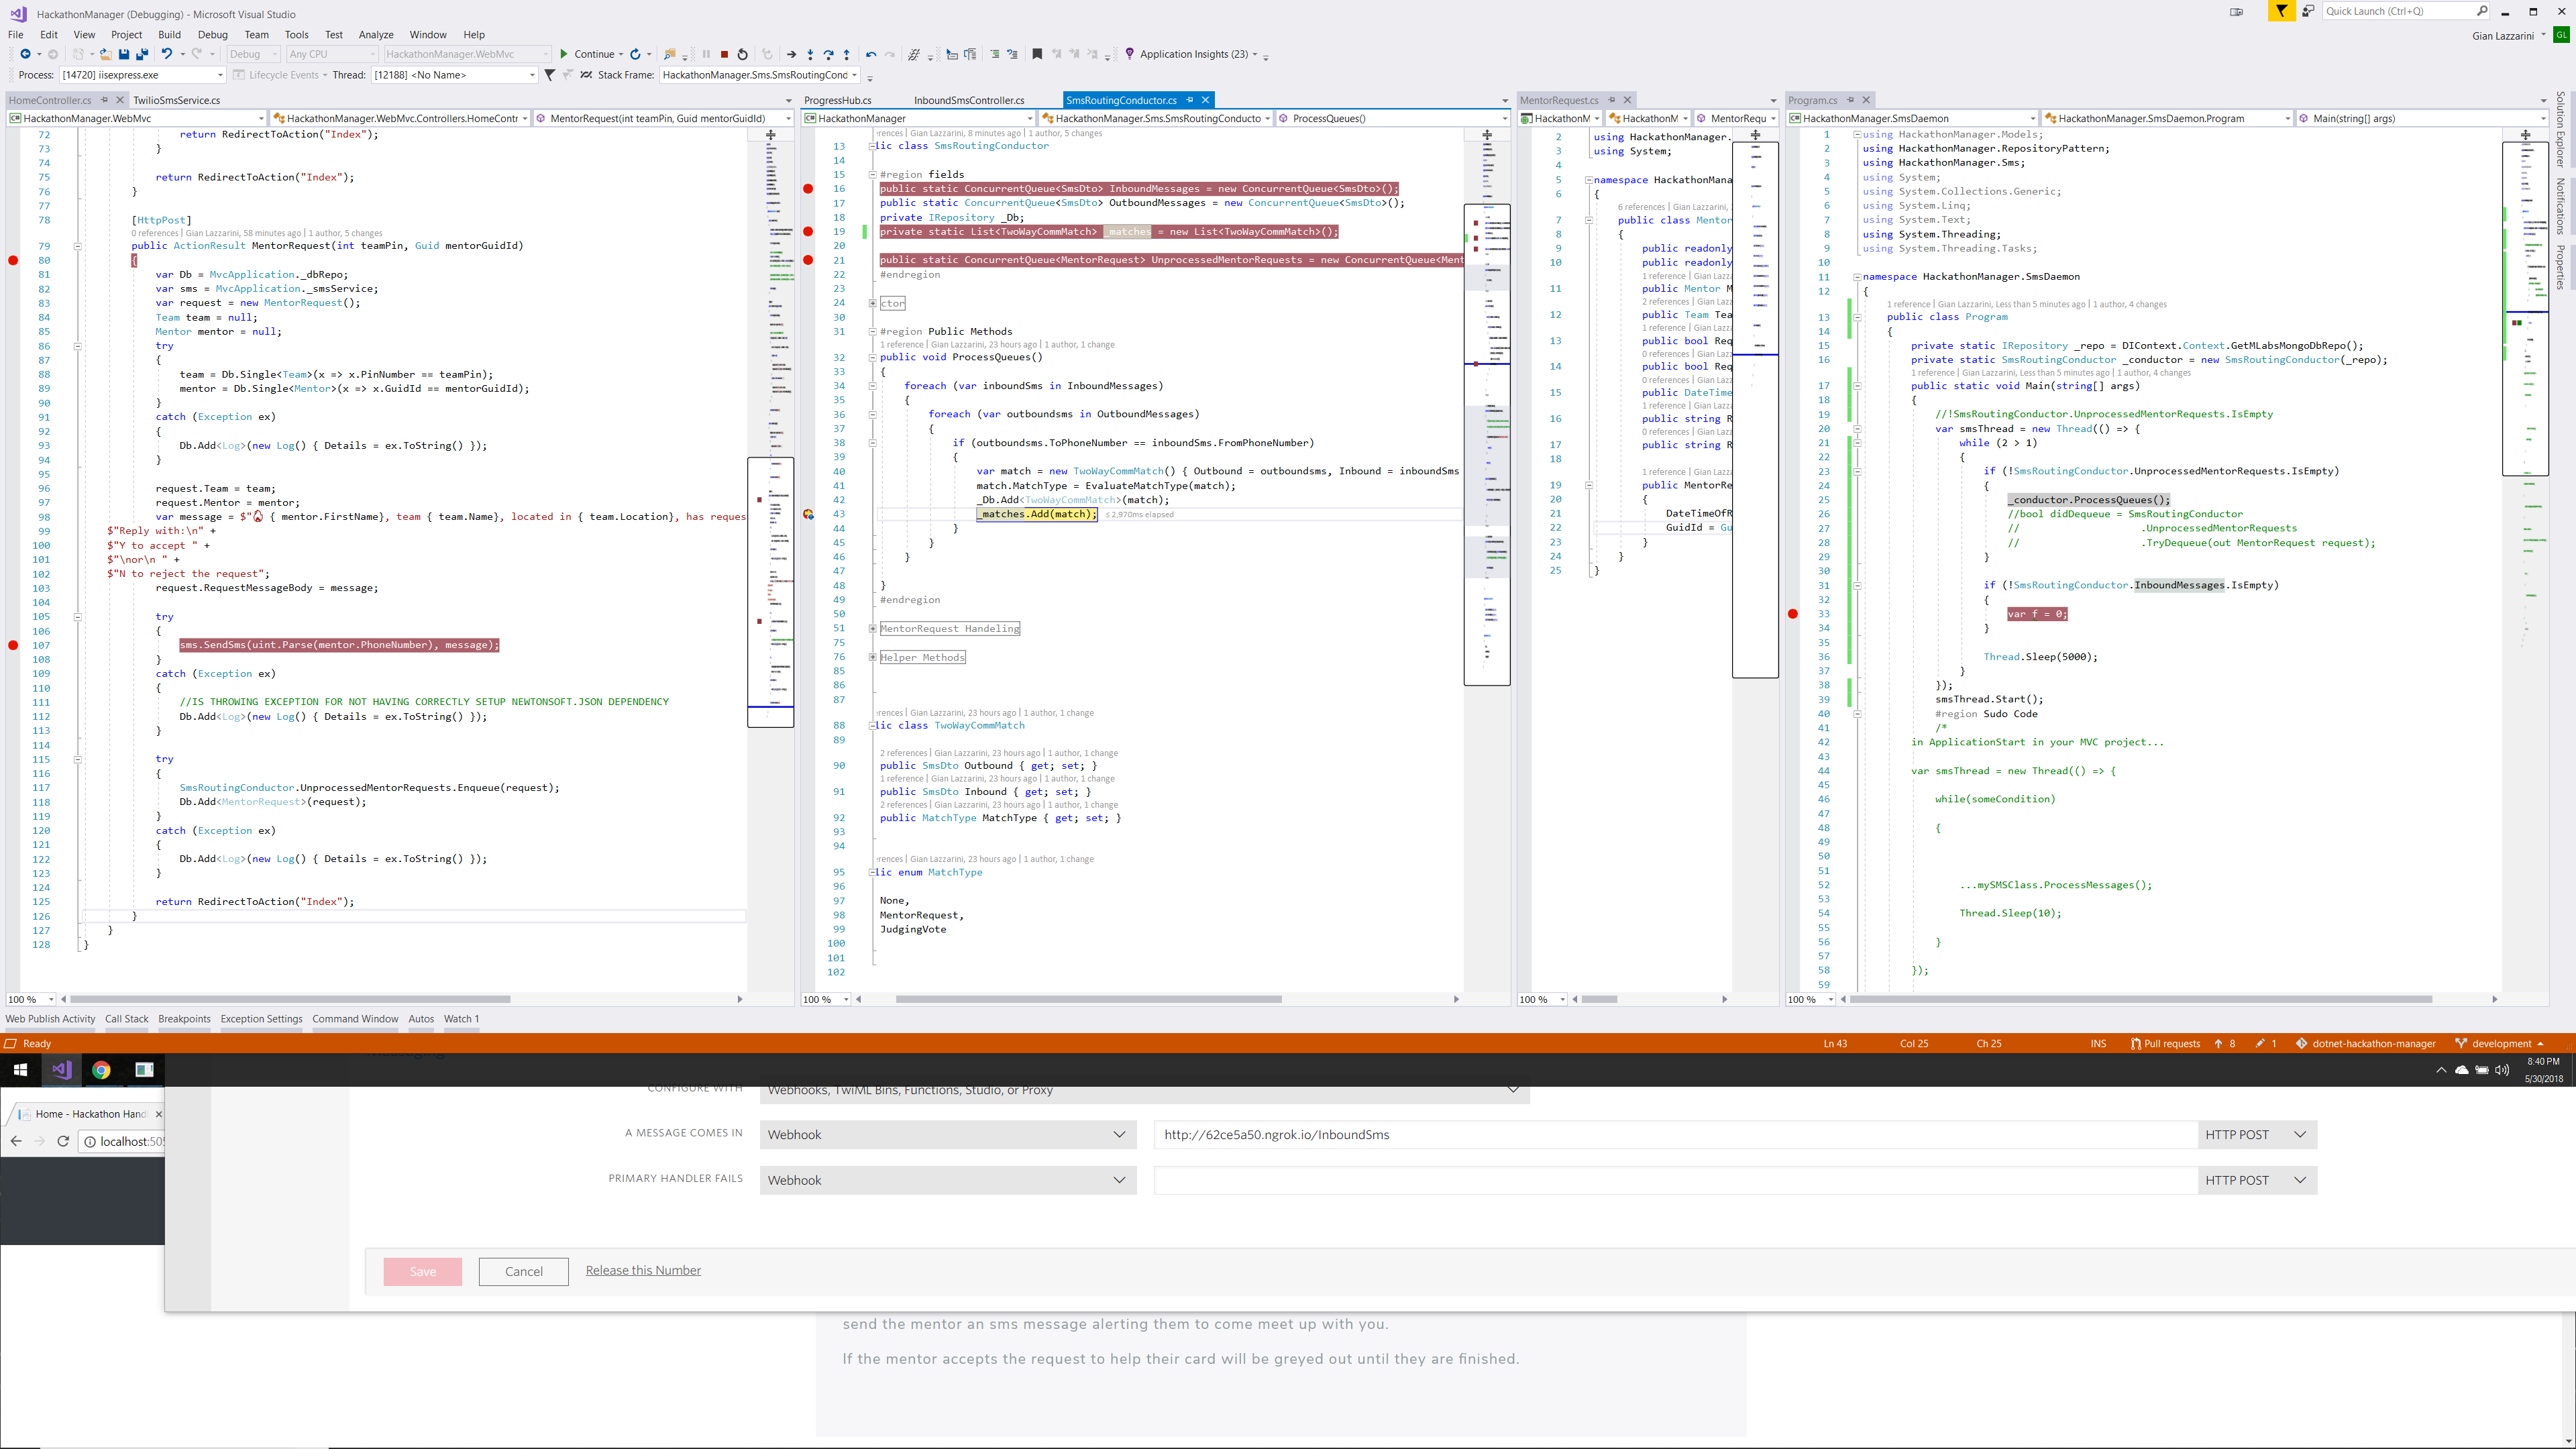Click the Save All icon

142,54
